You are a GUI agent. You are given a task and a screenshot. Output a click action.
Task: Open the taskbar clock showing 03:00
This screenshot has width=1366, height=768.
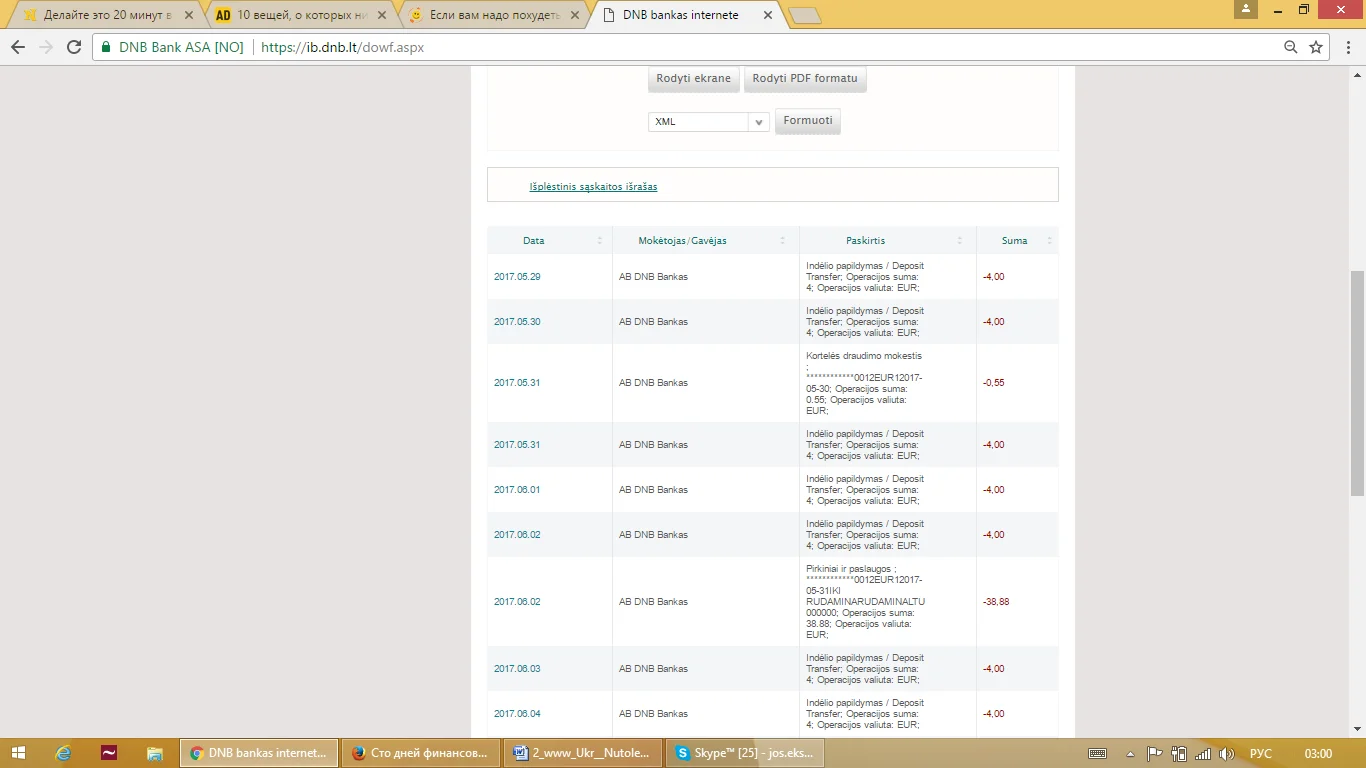(x=1319, y=753)
